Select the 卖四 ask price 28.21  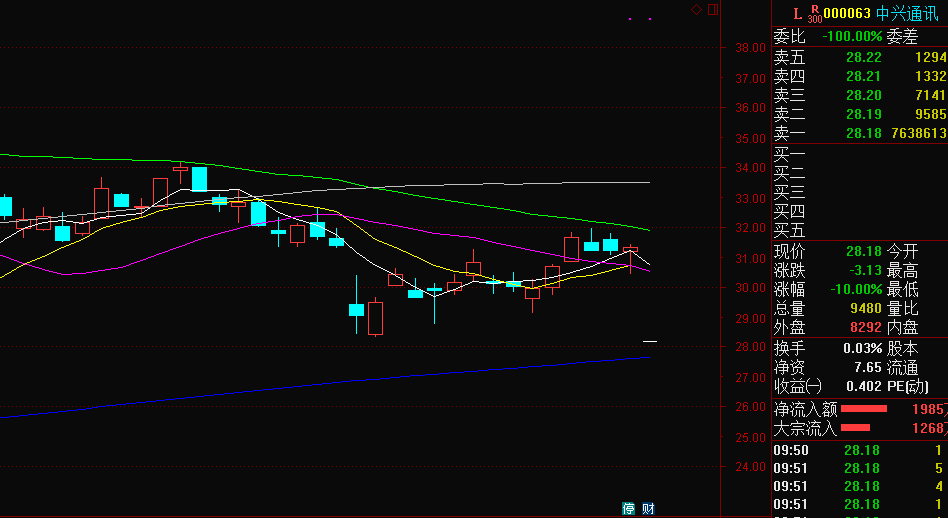pyautogui.click(x=863, y=76)
